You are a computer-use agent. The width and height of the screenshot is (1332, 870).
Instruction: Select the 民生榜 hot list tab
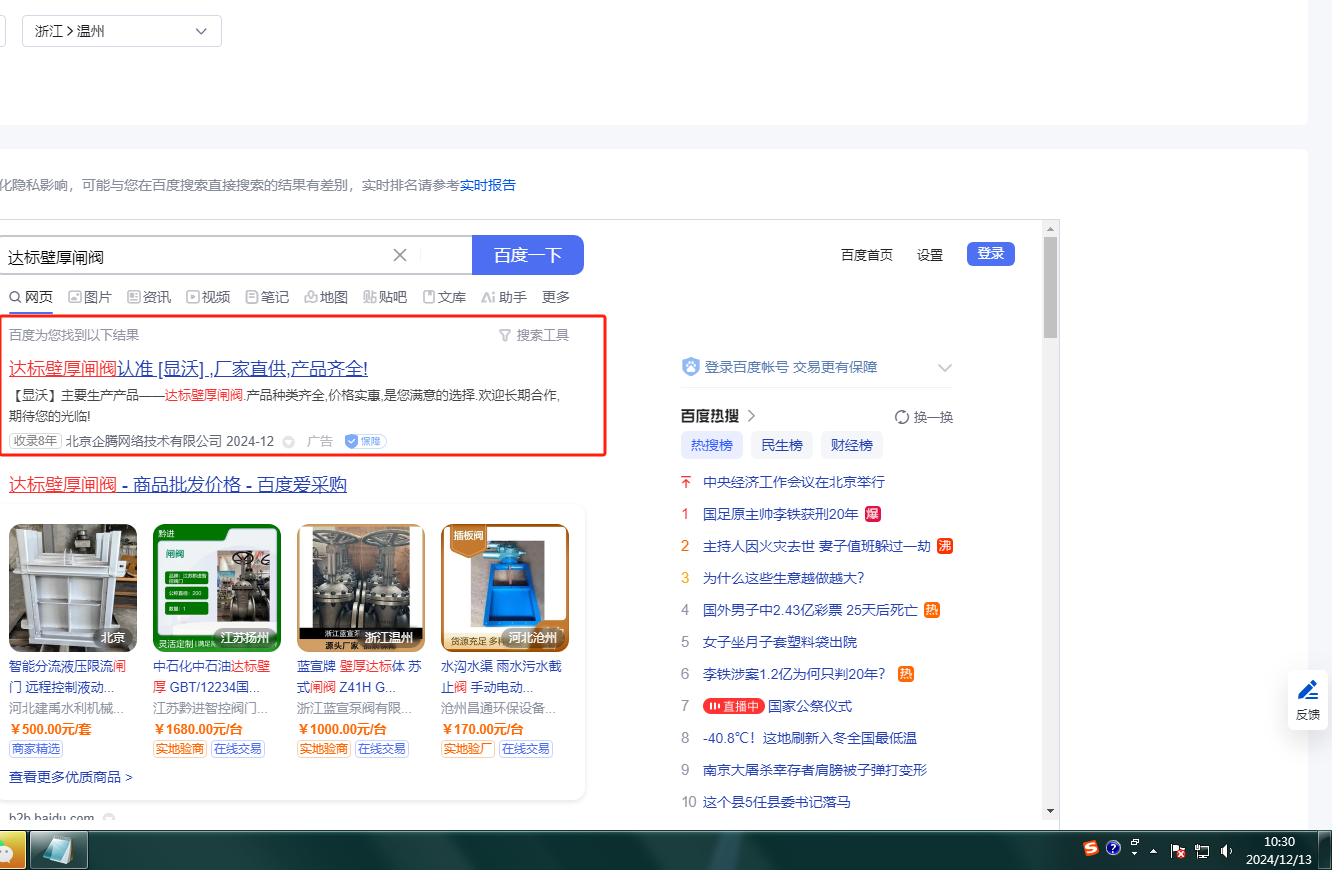tap(781, 445)
